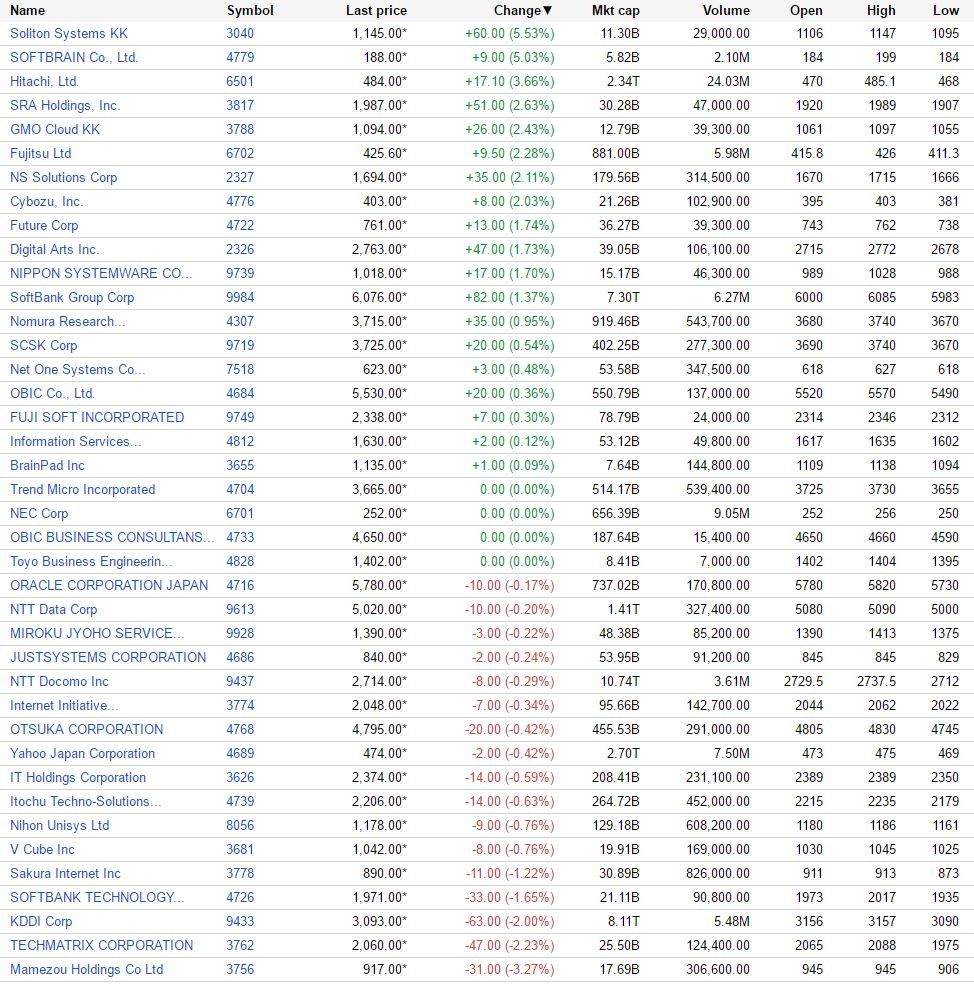Open NTT Data Corp link
The height and width of the screenshot is (984, 974).
53,609
